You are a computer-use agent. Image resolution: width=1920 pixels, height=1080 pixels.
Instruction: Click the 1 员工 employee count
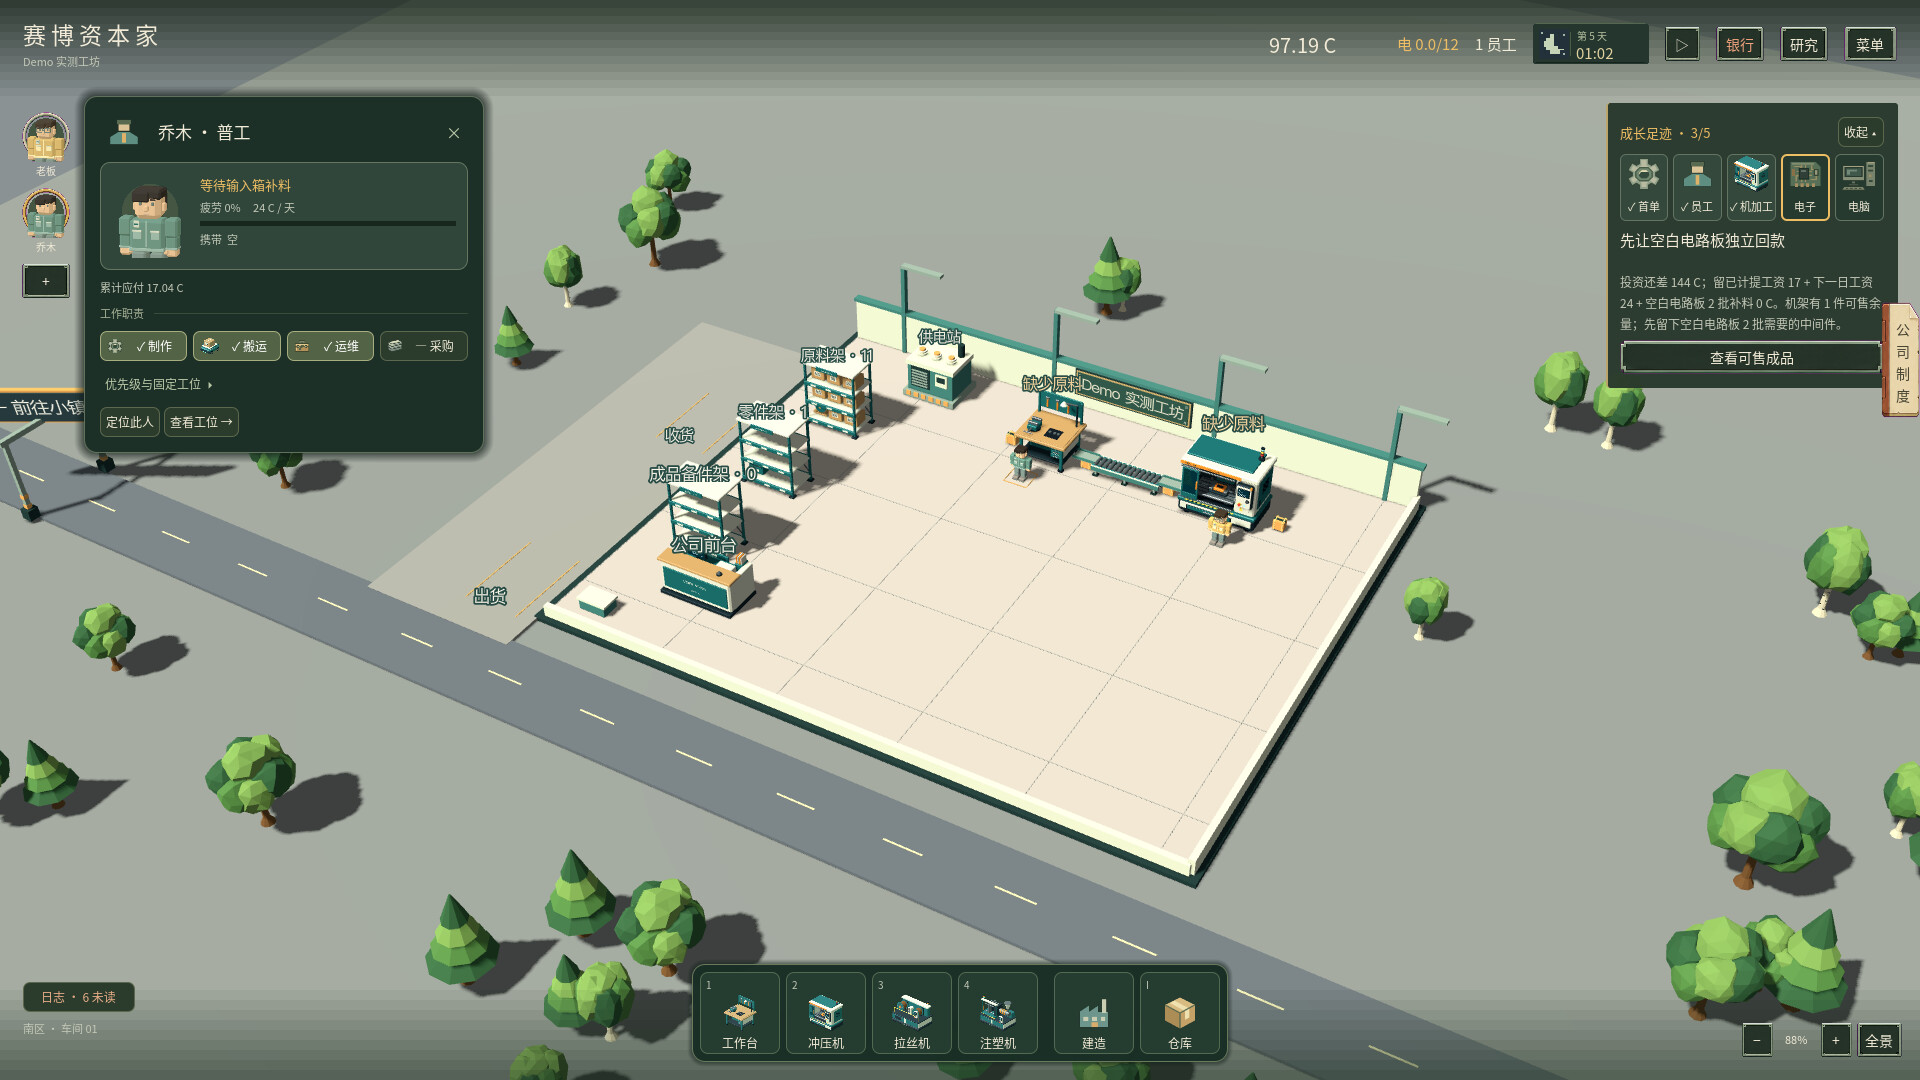1495,45
